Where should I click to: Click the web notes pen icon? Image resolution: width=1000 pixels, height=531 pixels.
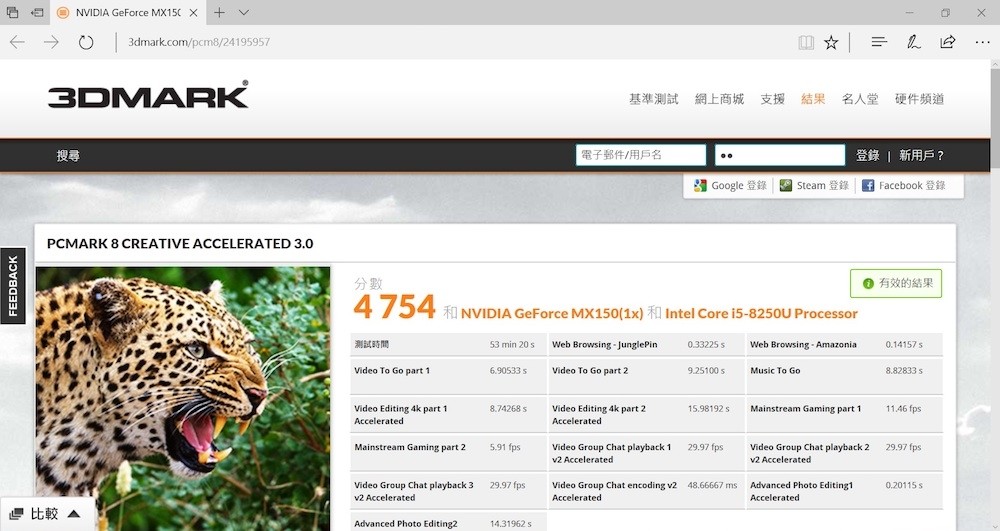pyautogui.click(x=913, y=42)
